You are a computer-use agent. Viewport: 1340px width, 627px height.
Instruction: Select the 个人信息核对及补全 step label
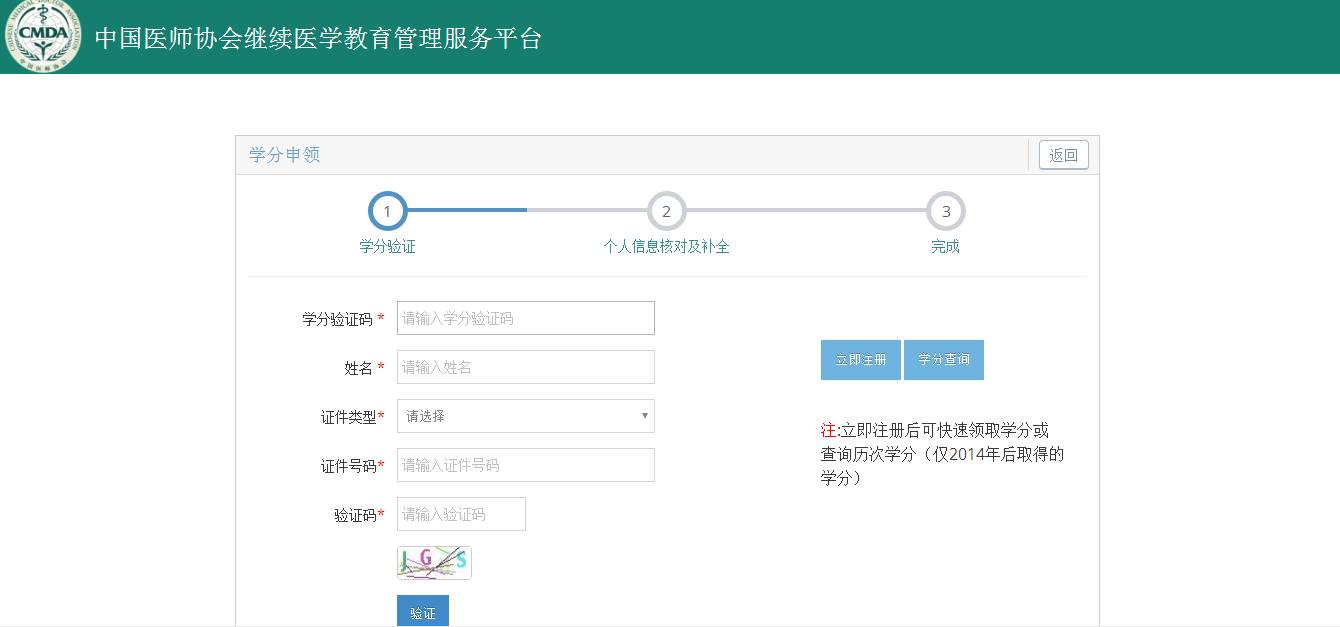tap(666, 247)
